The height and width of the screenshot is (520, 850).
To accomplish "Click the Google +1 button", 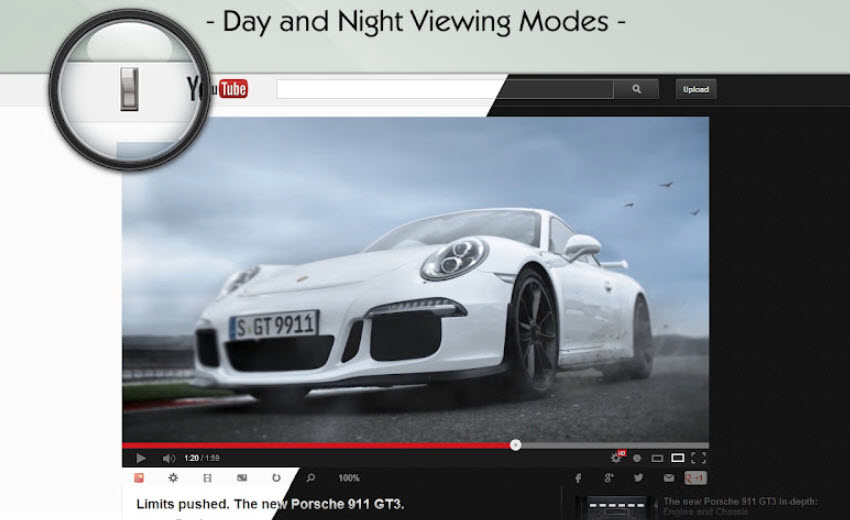I will [x=696, y=478].
